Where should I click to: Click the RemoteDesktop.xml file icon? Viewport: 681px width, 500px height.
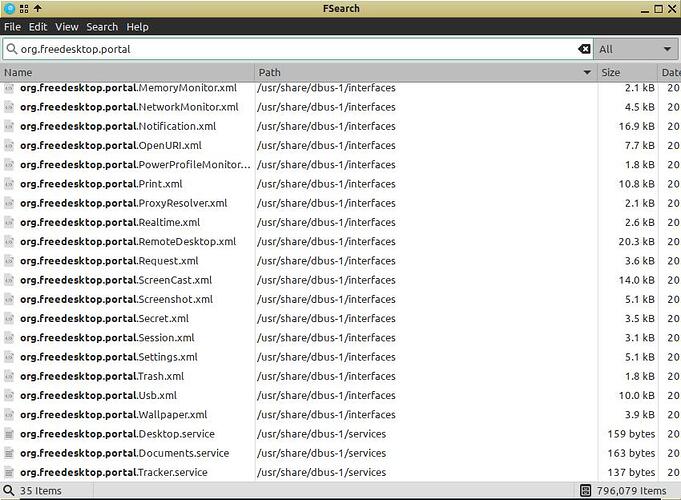(9, 242)
